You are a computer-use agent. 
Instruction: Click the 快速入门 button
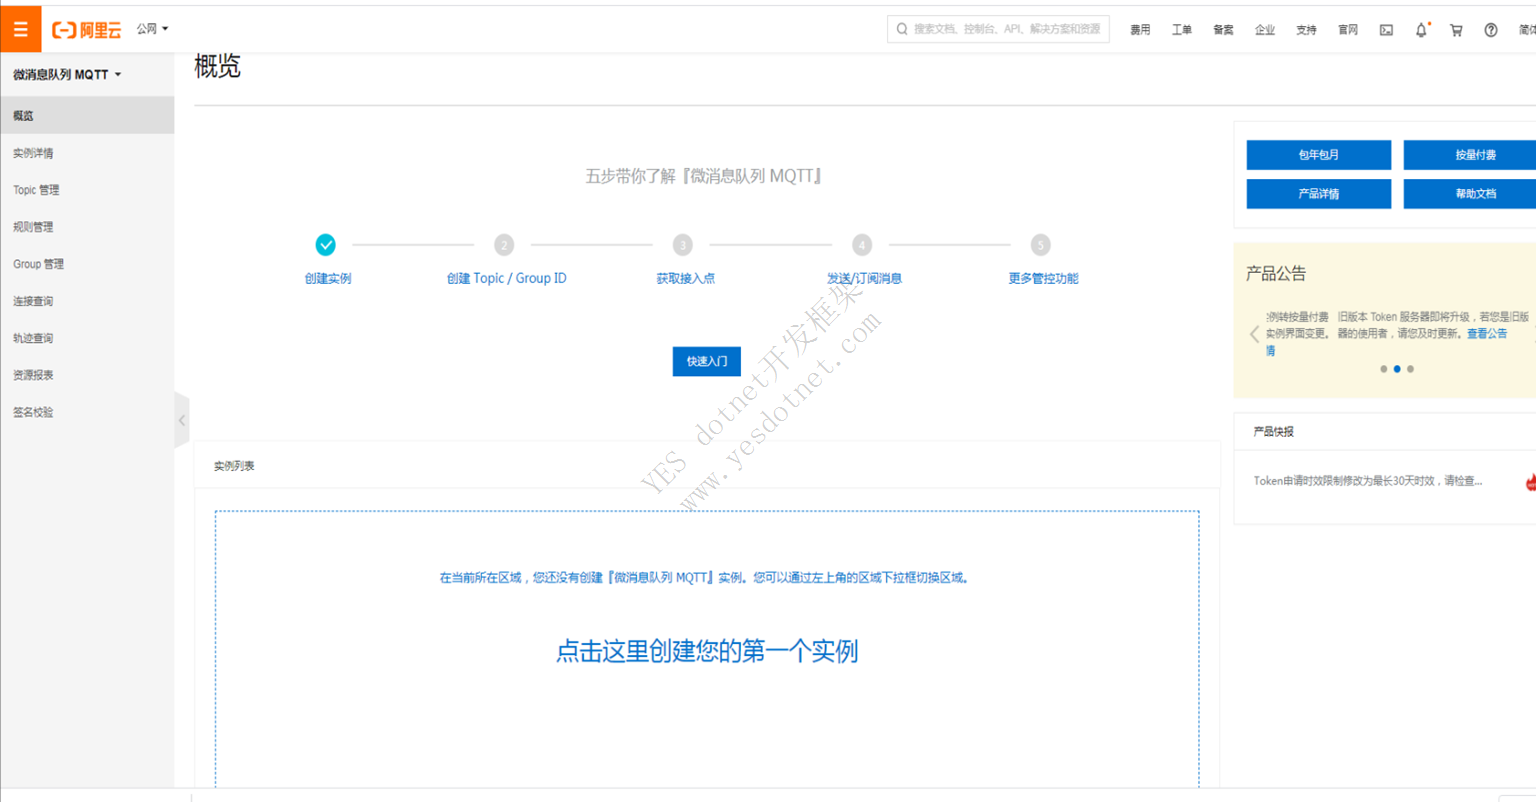click(707, 361)
